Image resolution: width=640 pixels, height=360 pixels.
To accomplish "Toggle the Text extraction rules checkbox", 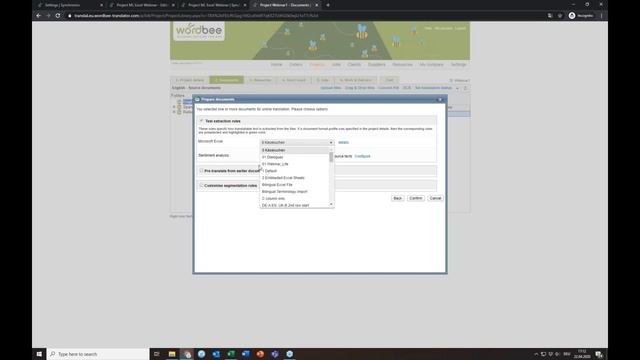I will pos(201,121).
